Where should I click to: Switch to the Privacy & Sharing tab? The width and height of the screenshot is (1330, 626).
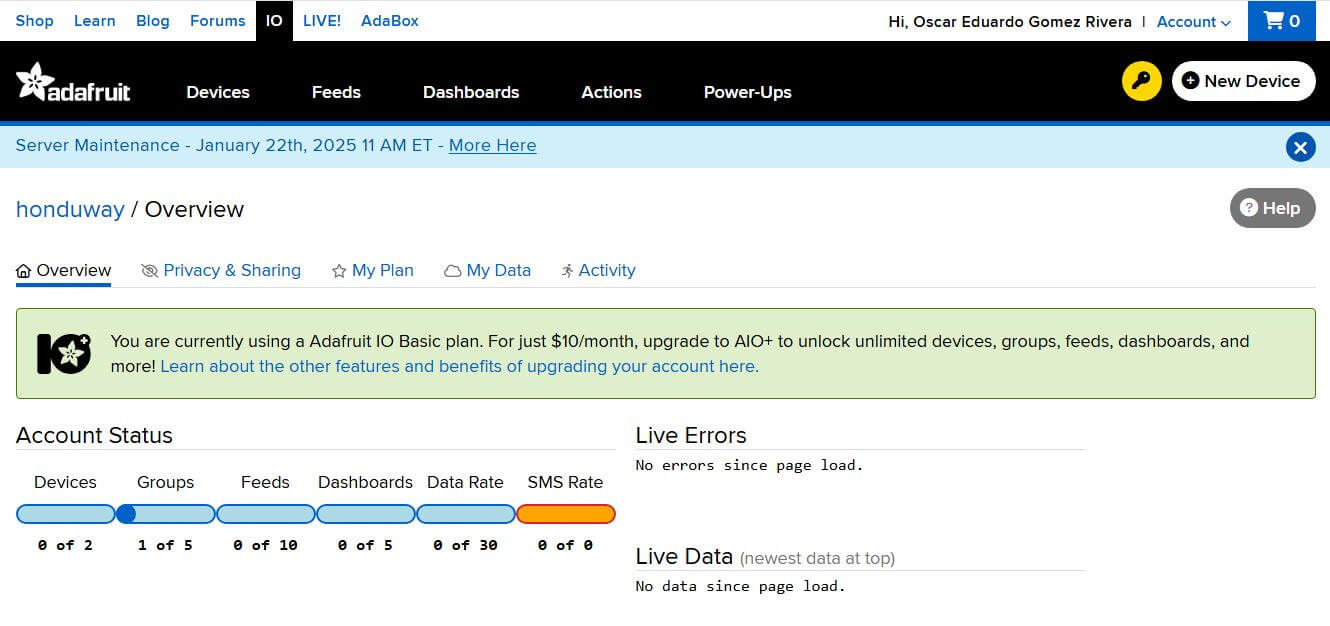[221, 270]
